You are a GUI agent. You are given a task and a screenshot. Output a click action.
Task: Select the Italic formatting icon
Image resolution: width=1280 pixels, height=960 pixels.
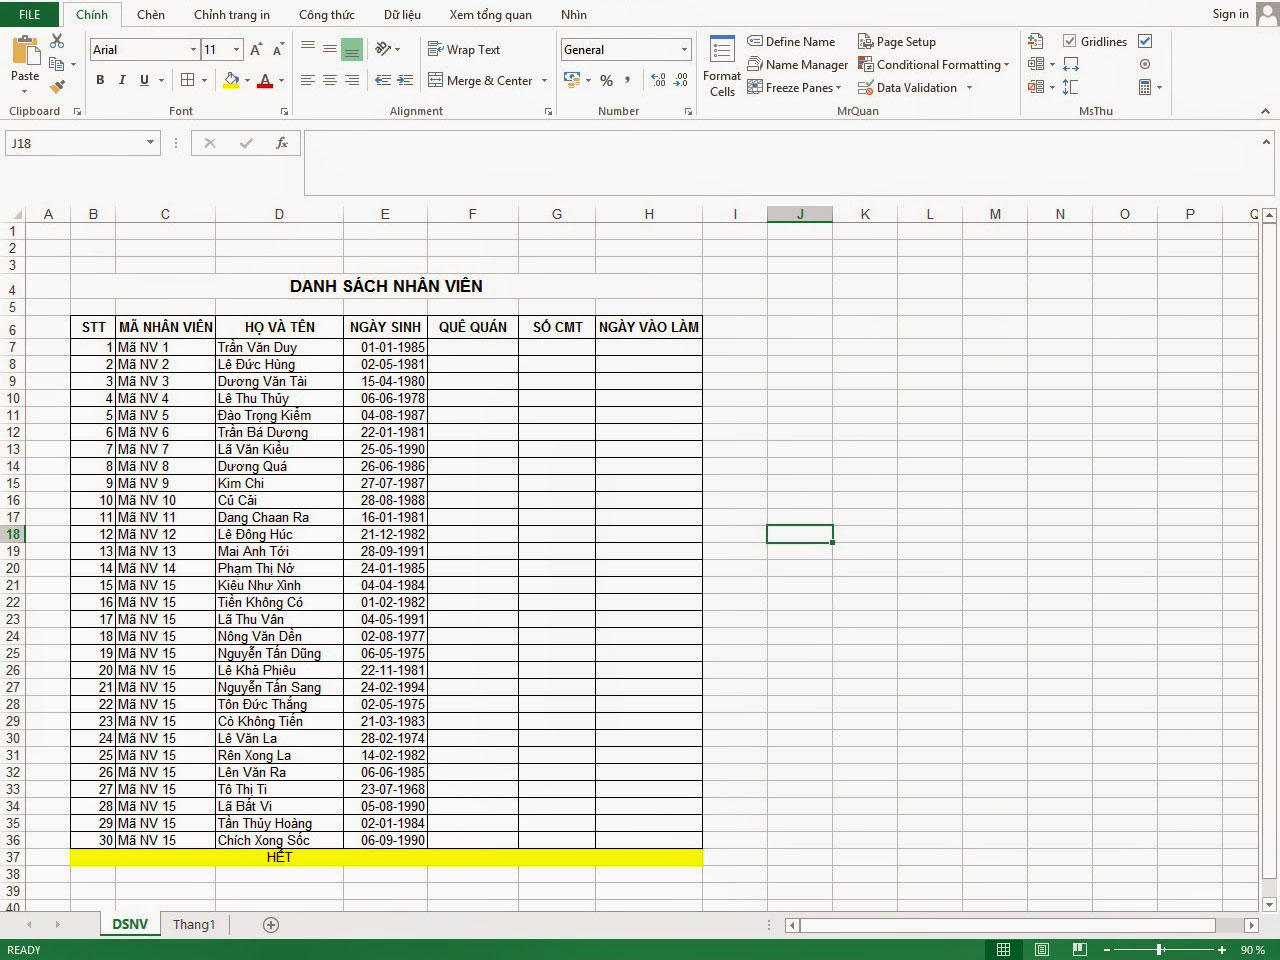[x=121, y=80]
